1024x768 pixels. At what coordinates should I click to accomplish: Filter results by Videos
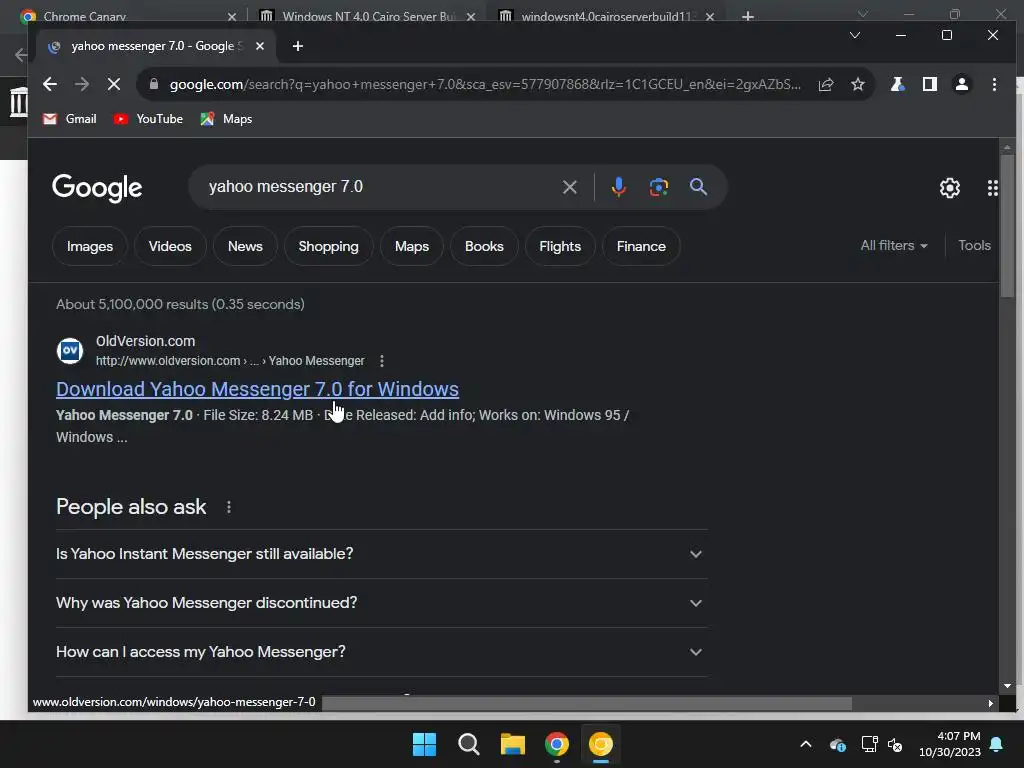[x=170, y=246]
